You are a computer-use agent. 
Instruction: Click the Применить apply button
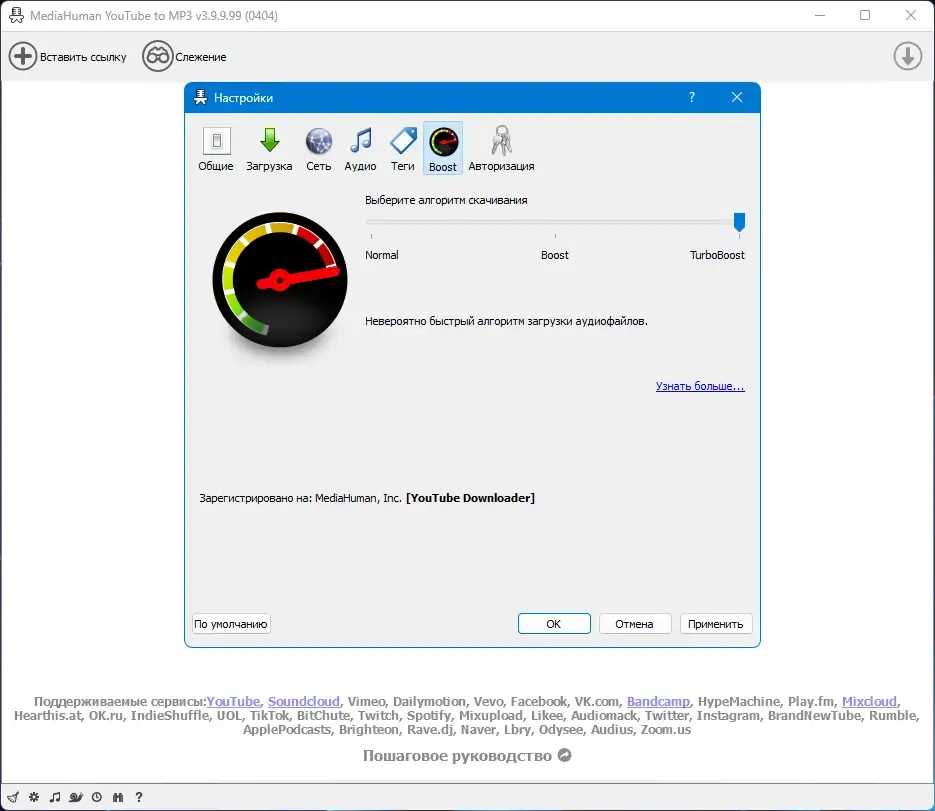click(x=716, y=624)
